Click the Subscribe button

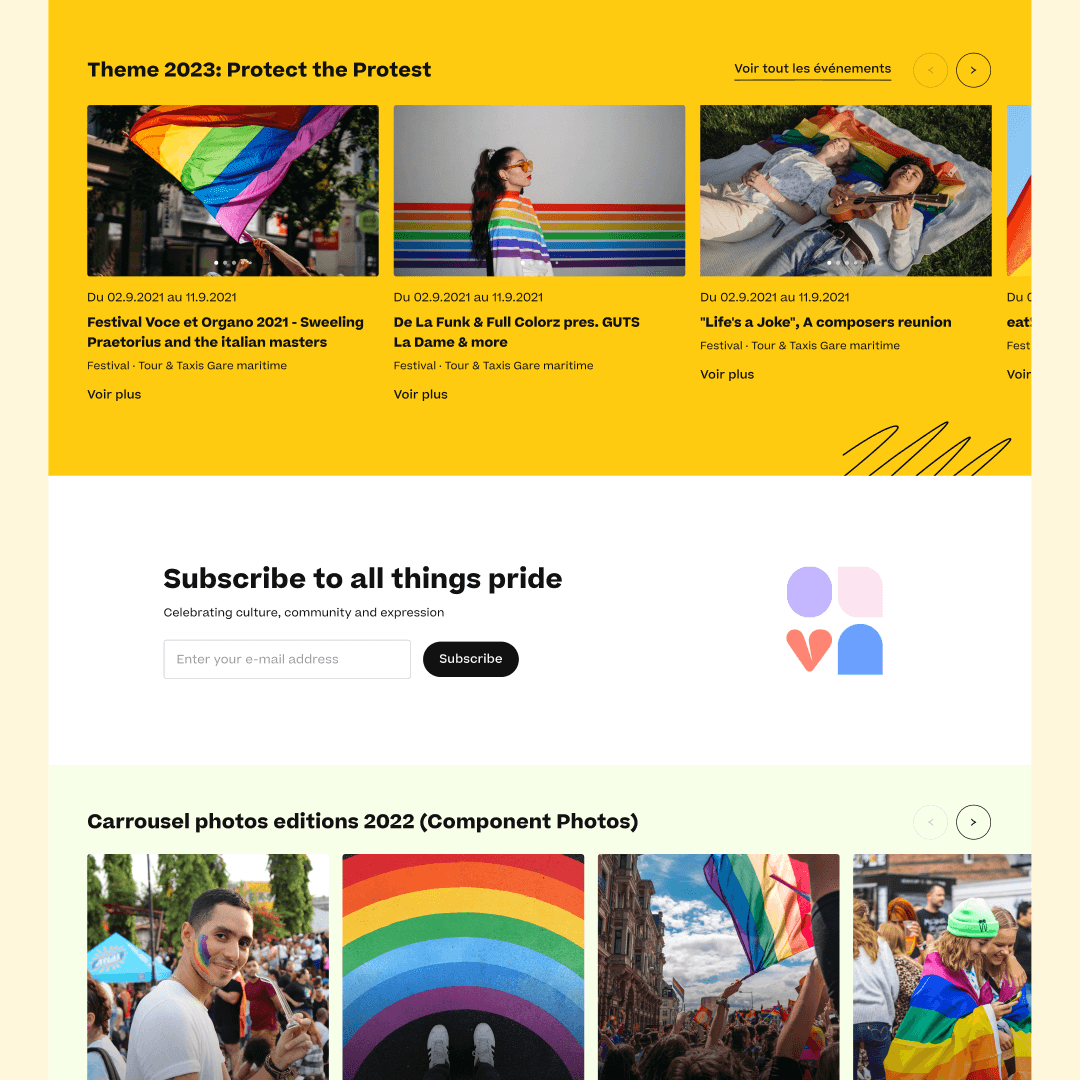point(470,659)
